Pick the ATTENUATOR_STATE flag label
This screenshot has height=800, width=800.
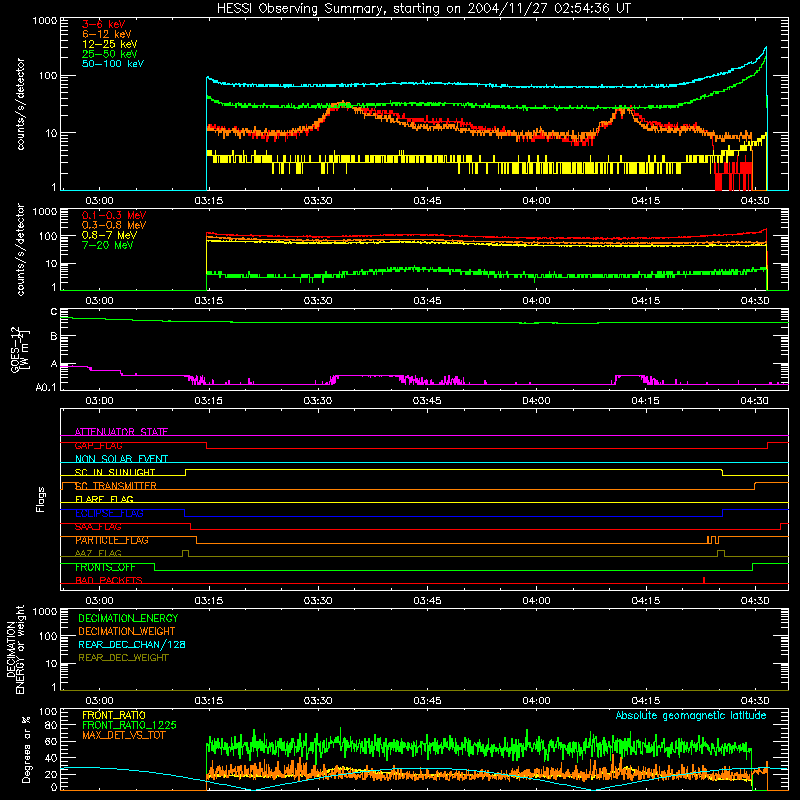pyautogui.click(x=121, y=432)
